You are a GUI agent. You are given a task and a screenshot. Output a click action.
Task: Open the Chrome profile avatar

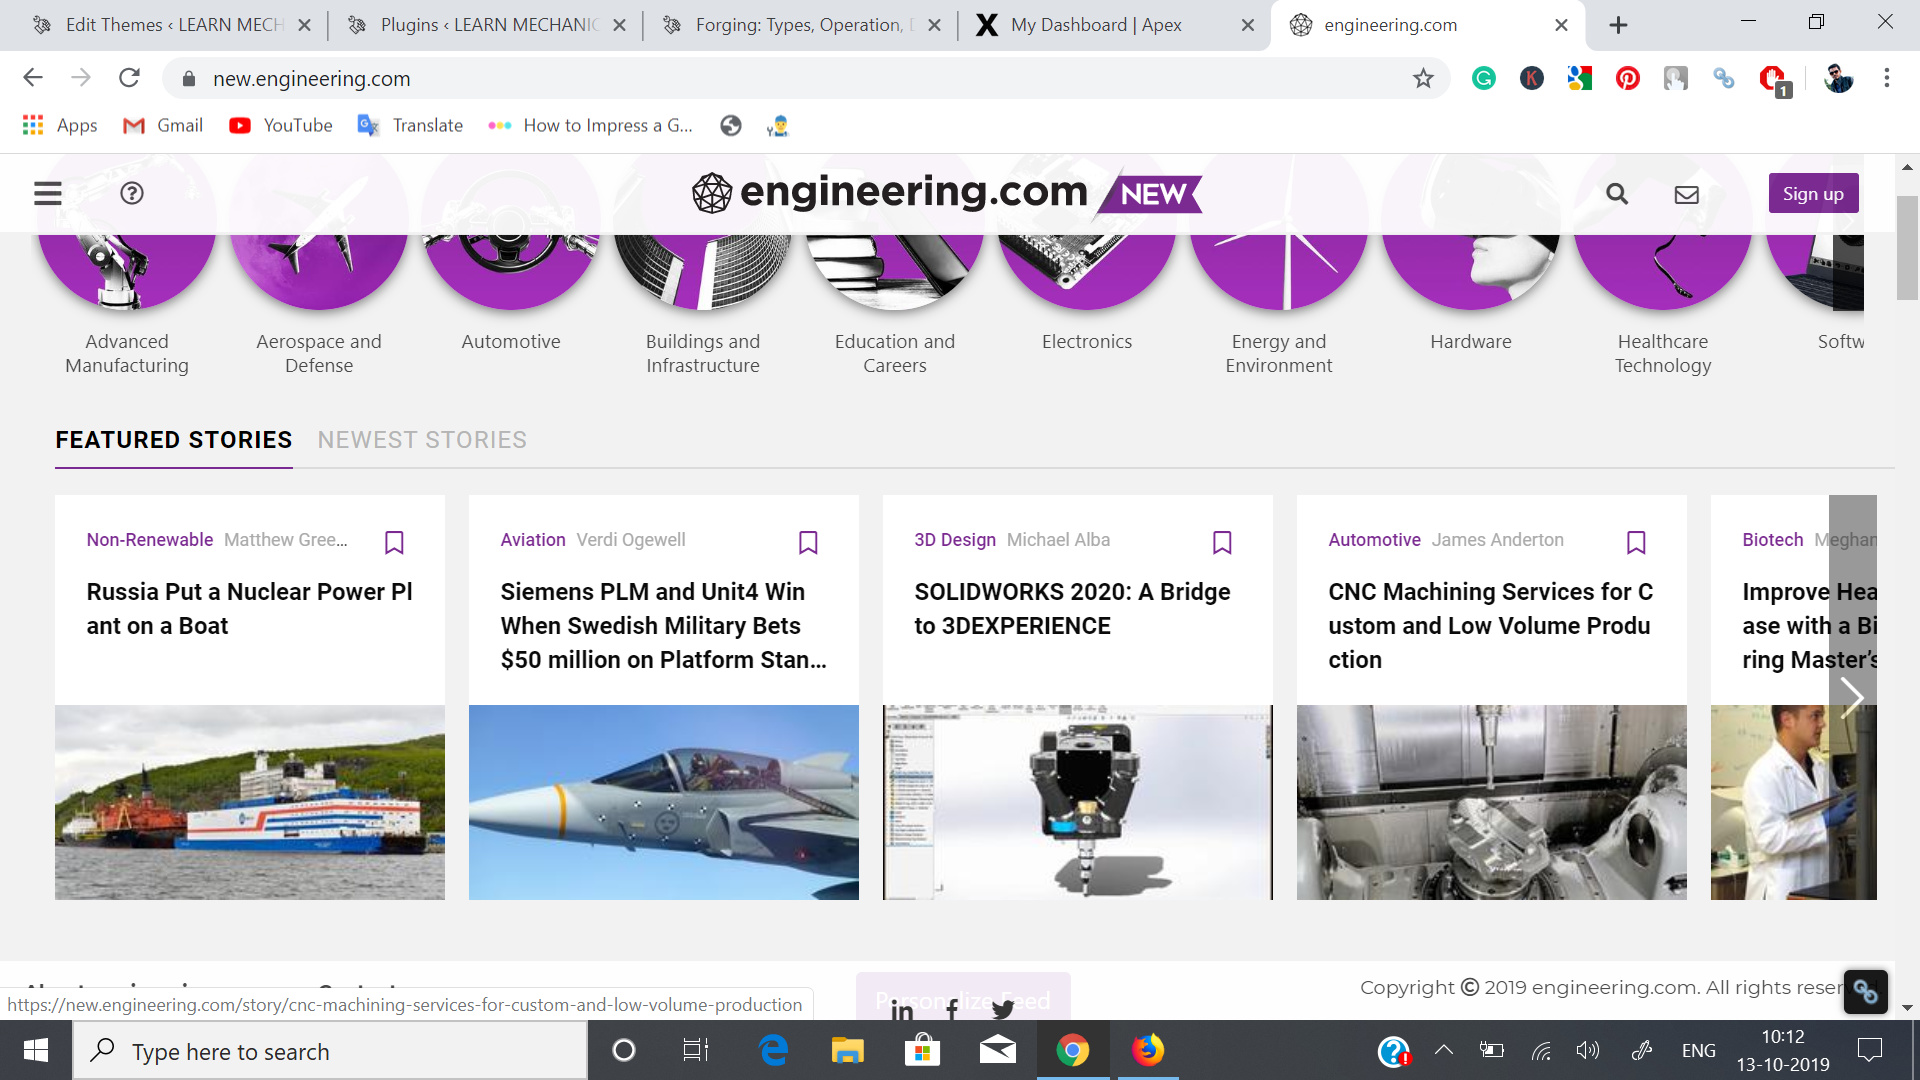point(1839,78)
